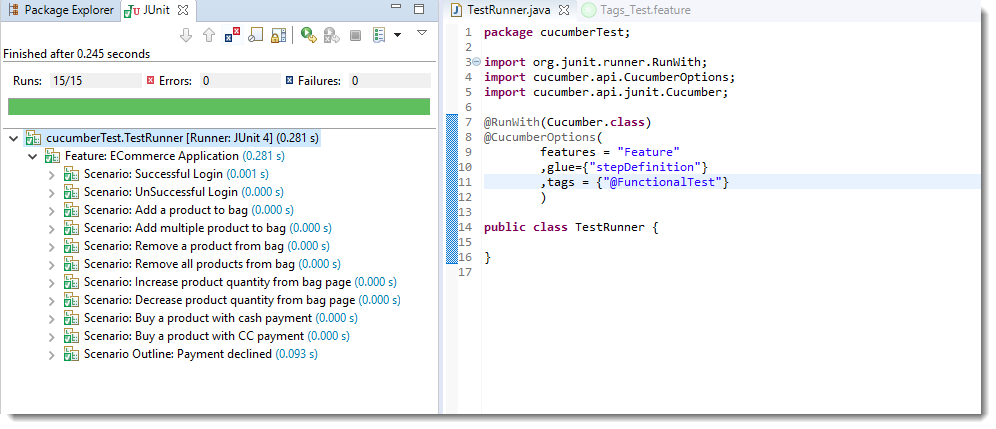The width and height of the screenshot is (996, 429).
Task: Click the suite icon of Feature: ECommerce Application
Action: point(53,156)
